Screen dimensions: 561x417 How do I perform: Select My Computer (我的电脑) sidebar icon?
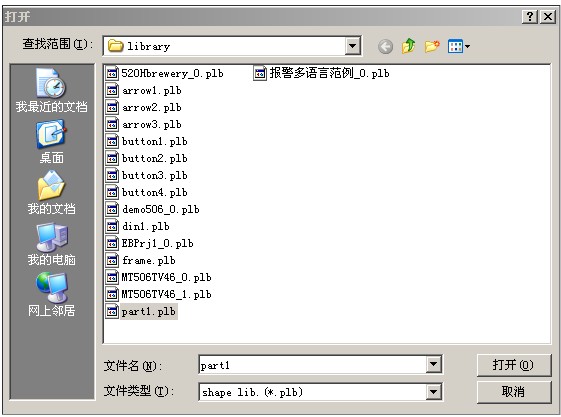pyautogui.click(x=51, y=244)
